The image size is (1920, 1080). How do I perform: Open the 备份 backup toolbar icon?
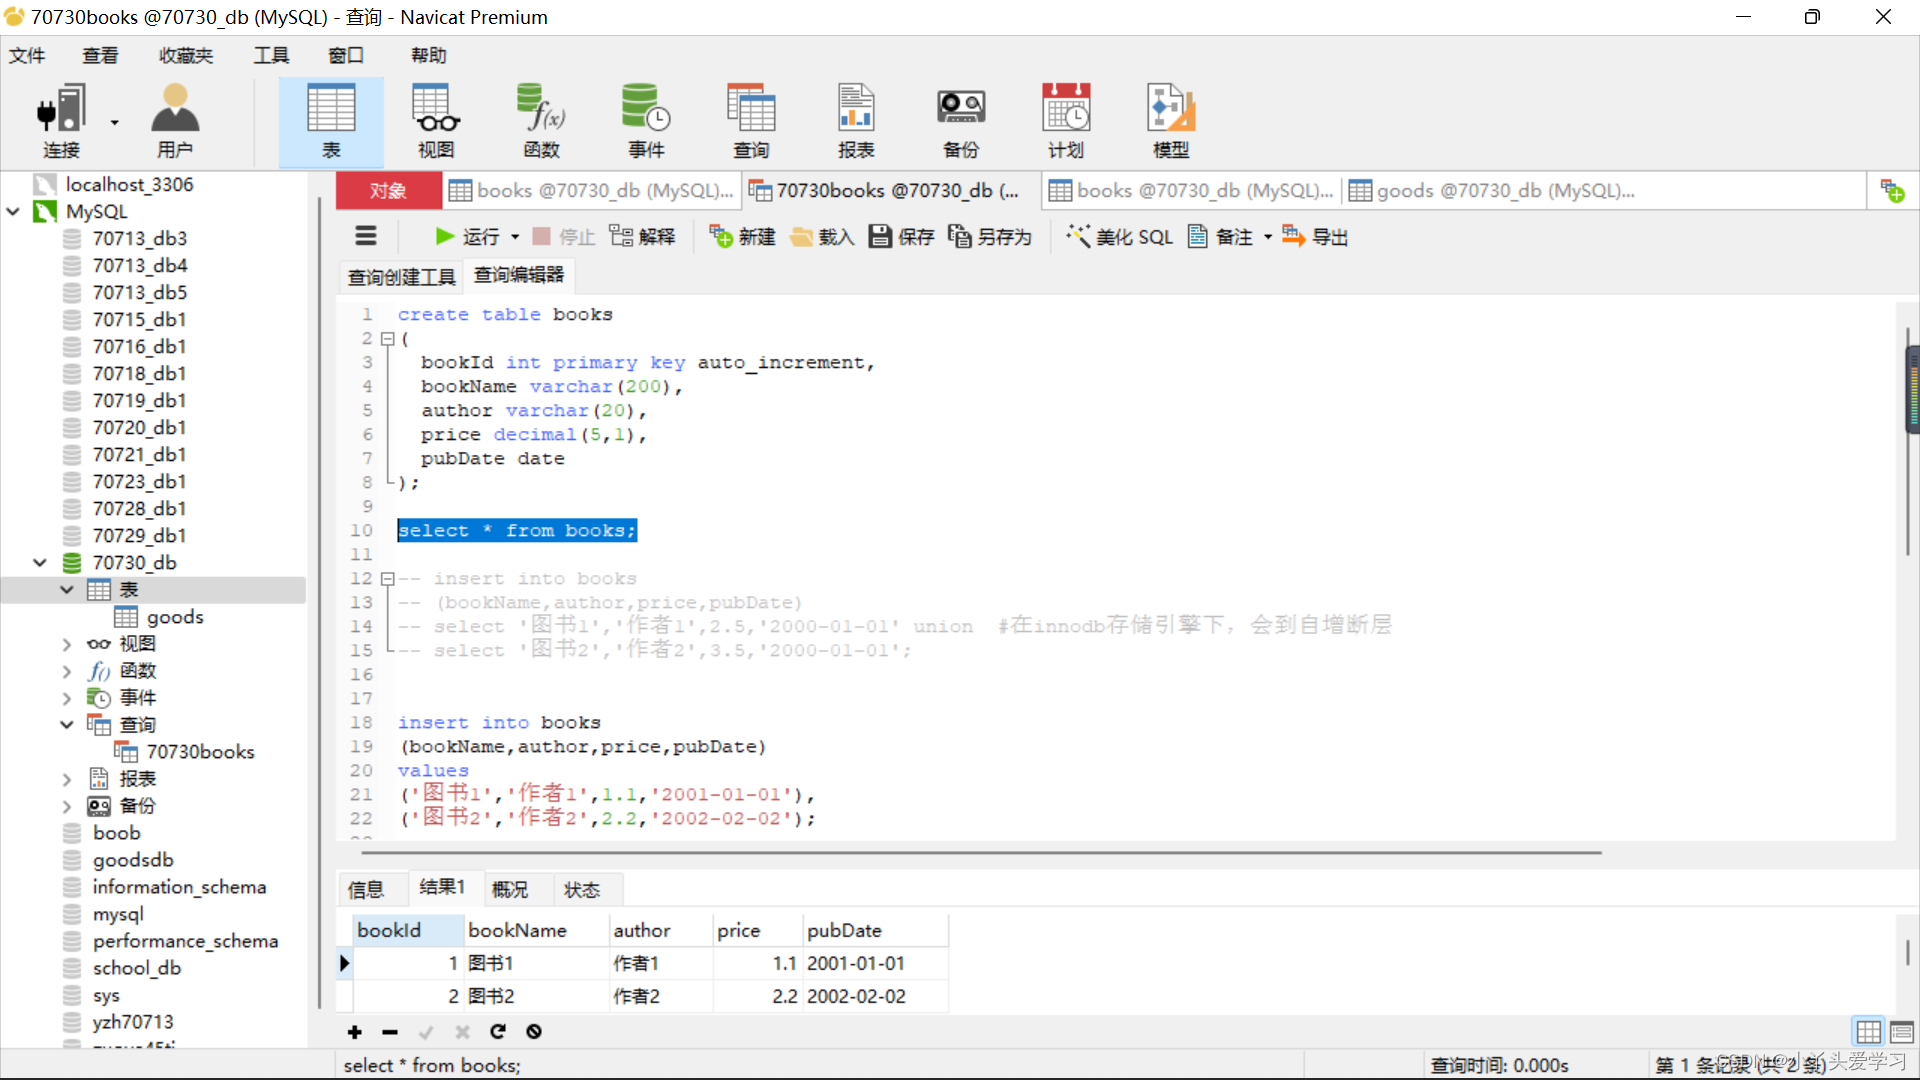point(961,121)
